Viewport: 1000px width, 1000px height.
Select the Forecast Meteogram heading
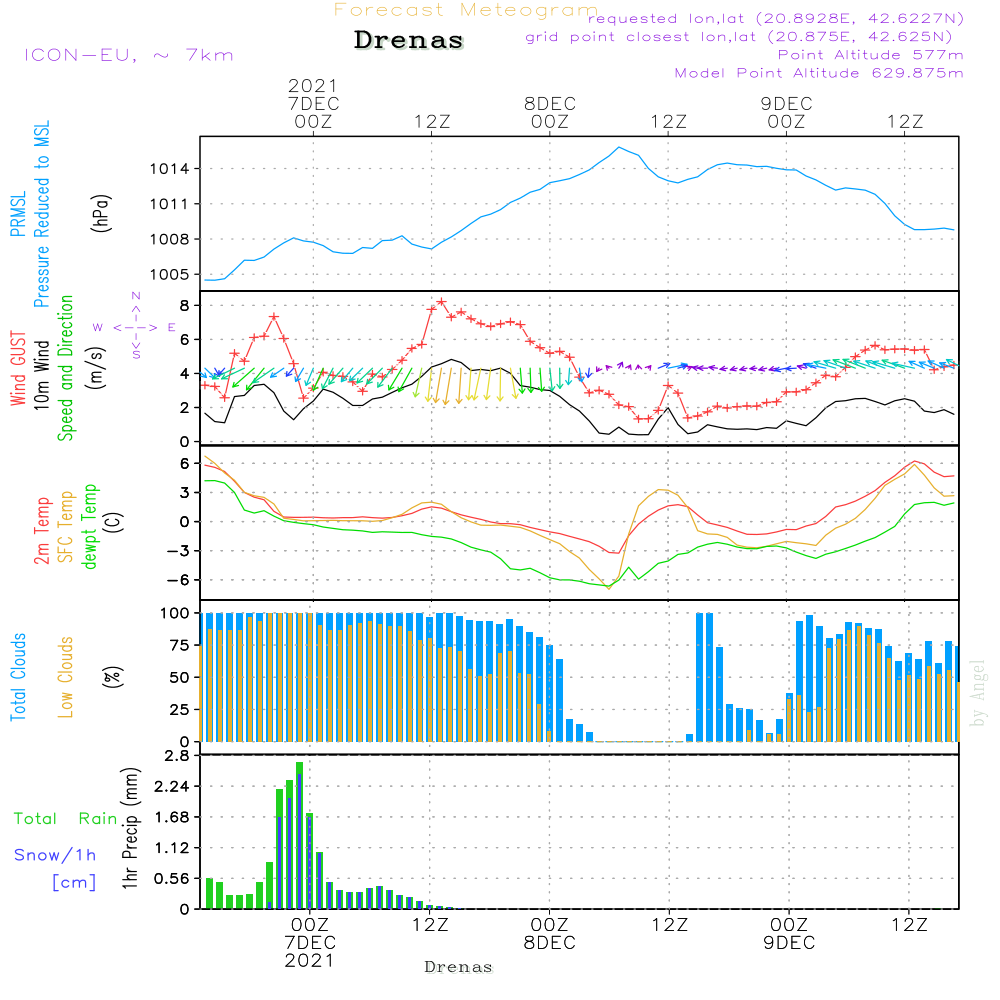coord(466,11)
